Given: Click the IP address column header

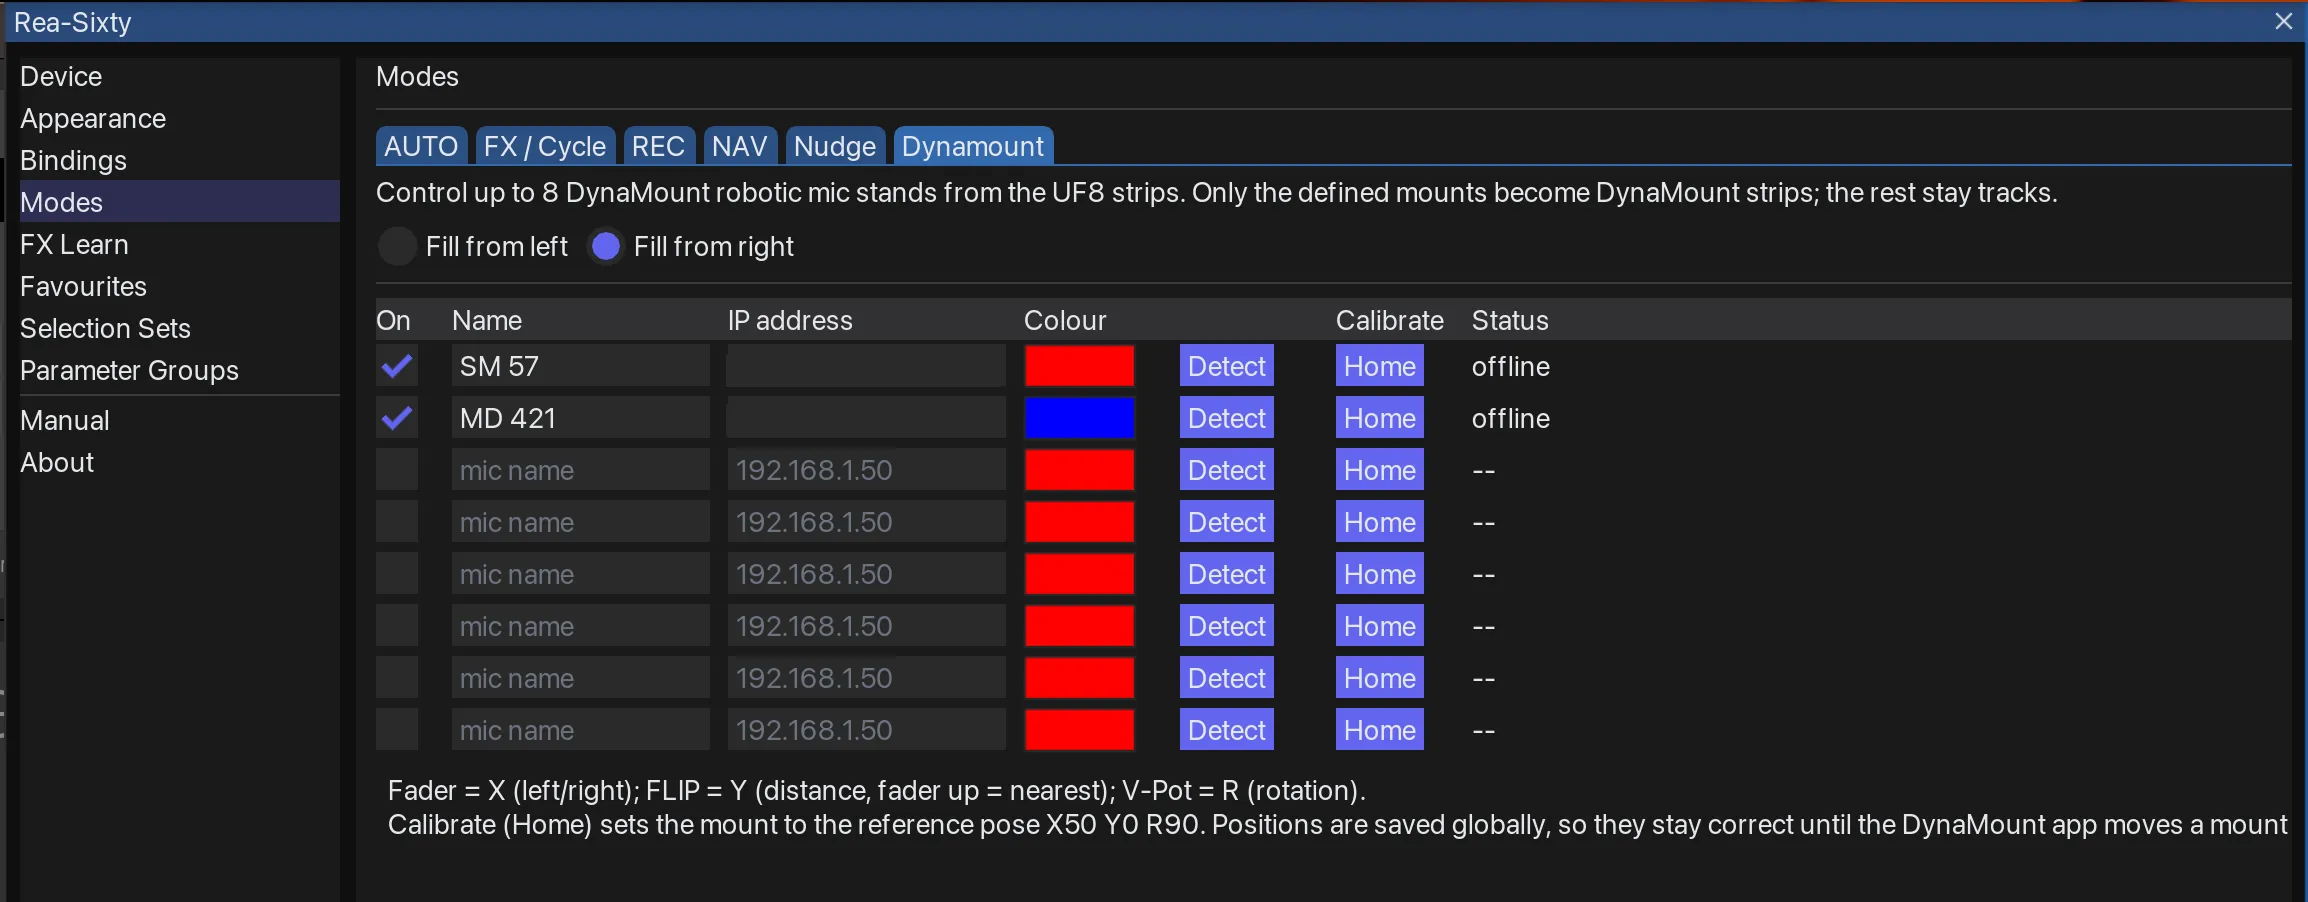Looking at the screenshot, I should [790, 321].
